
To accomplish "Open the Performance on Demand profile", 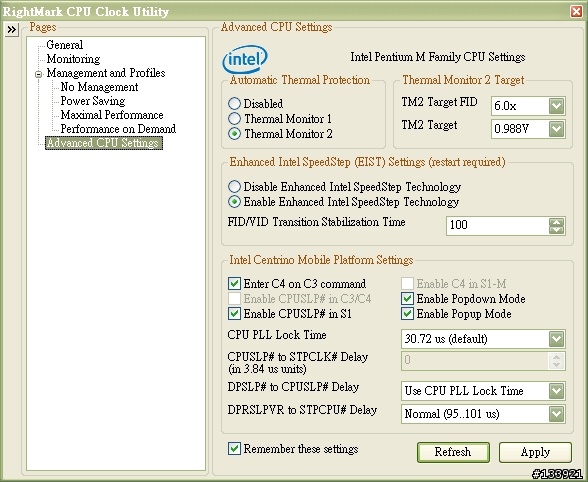I will point(118,129).
